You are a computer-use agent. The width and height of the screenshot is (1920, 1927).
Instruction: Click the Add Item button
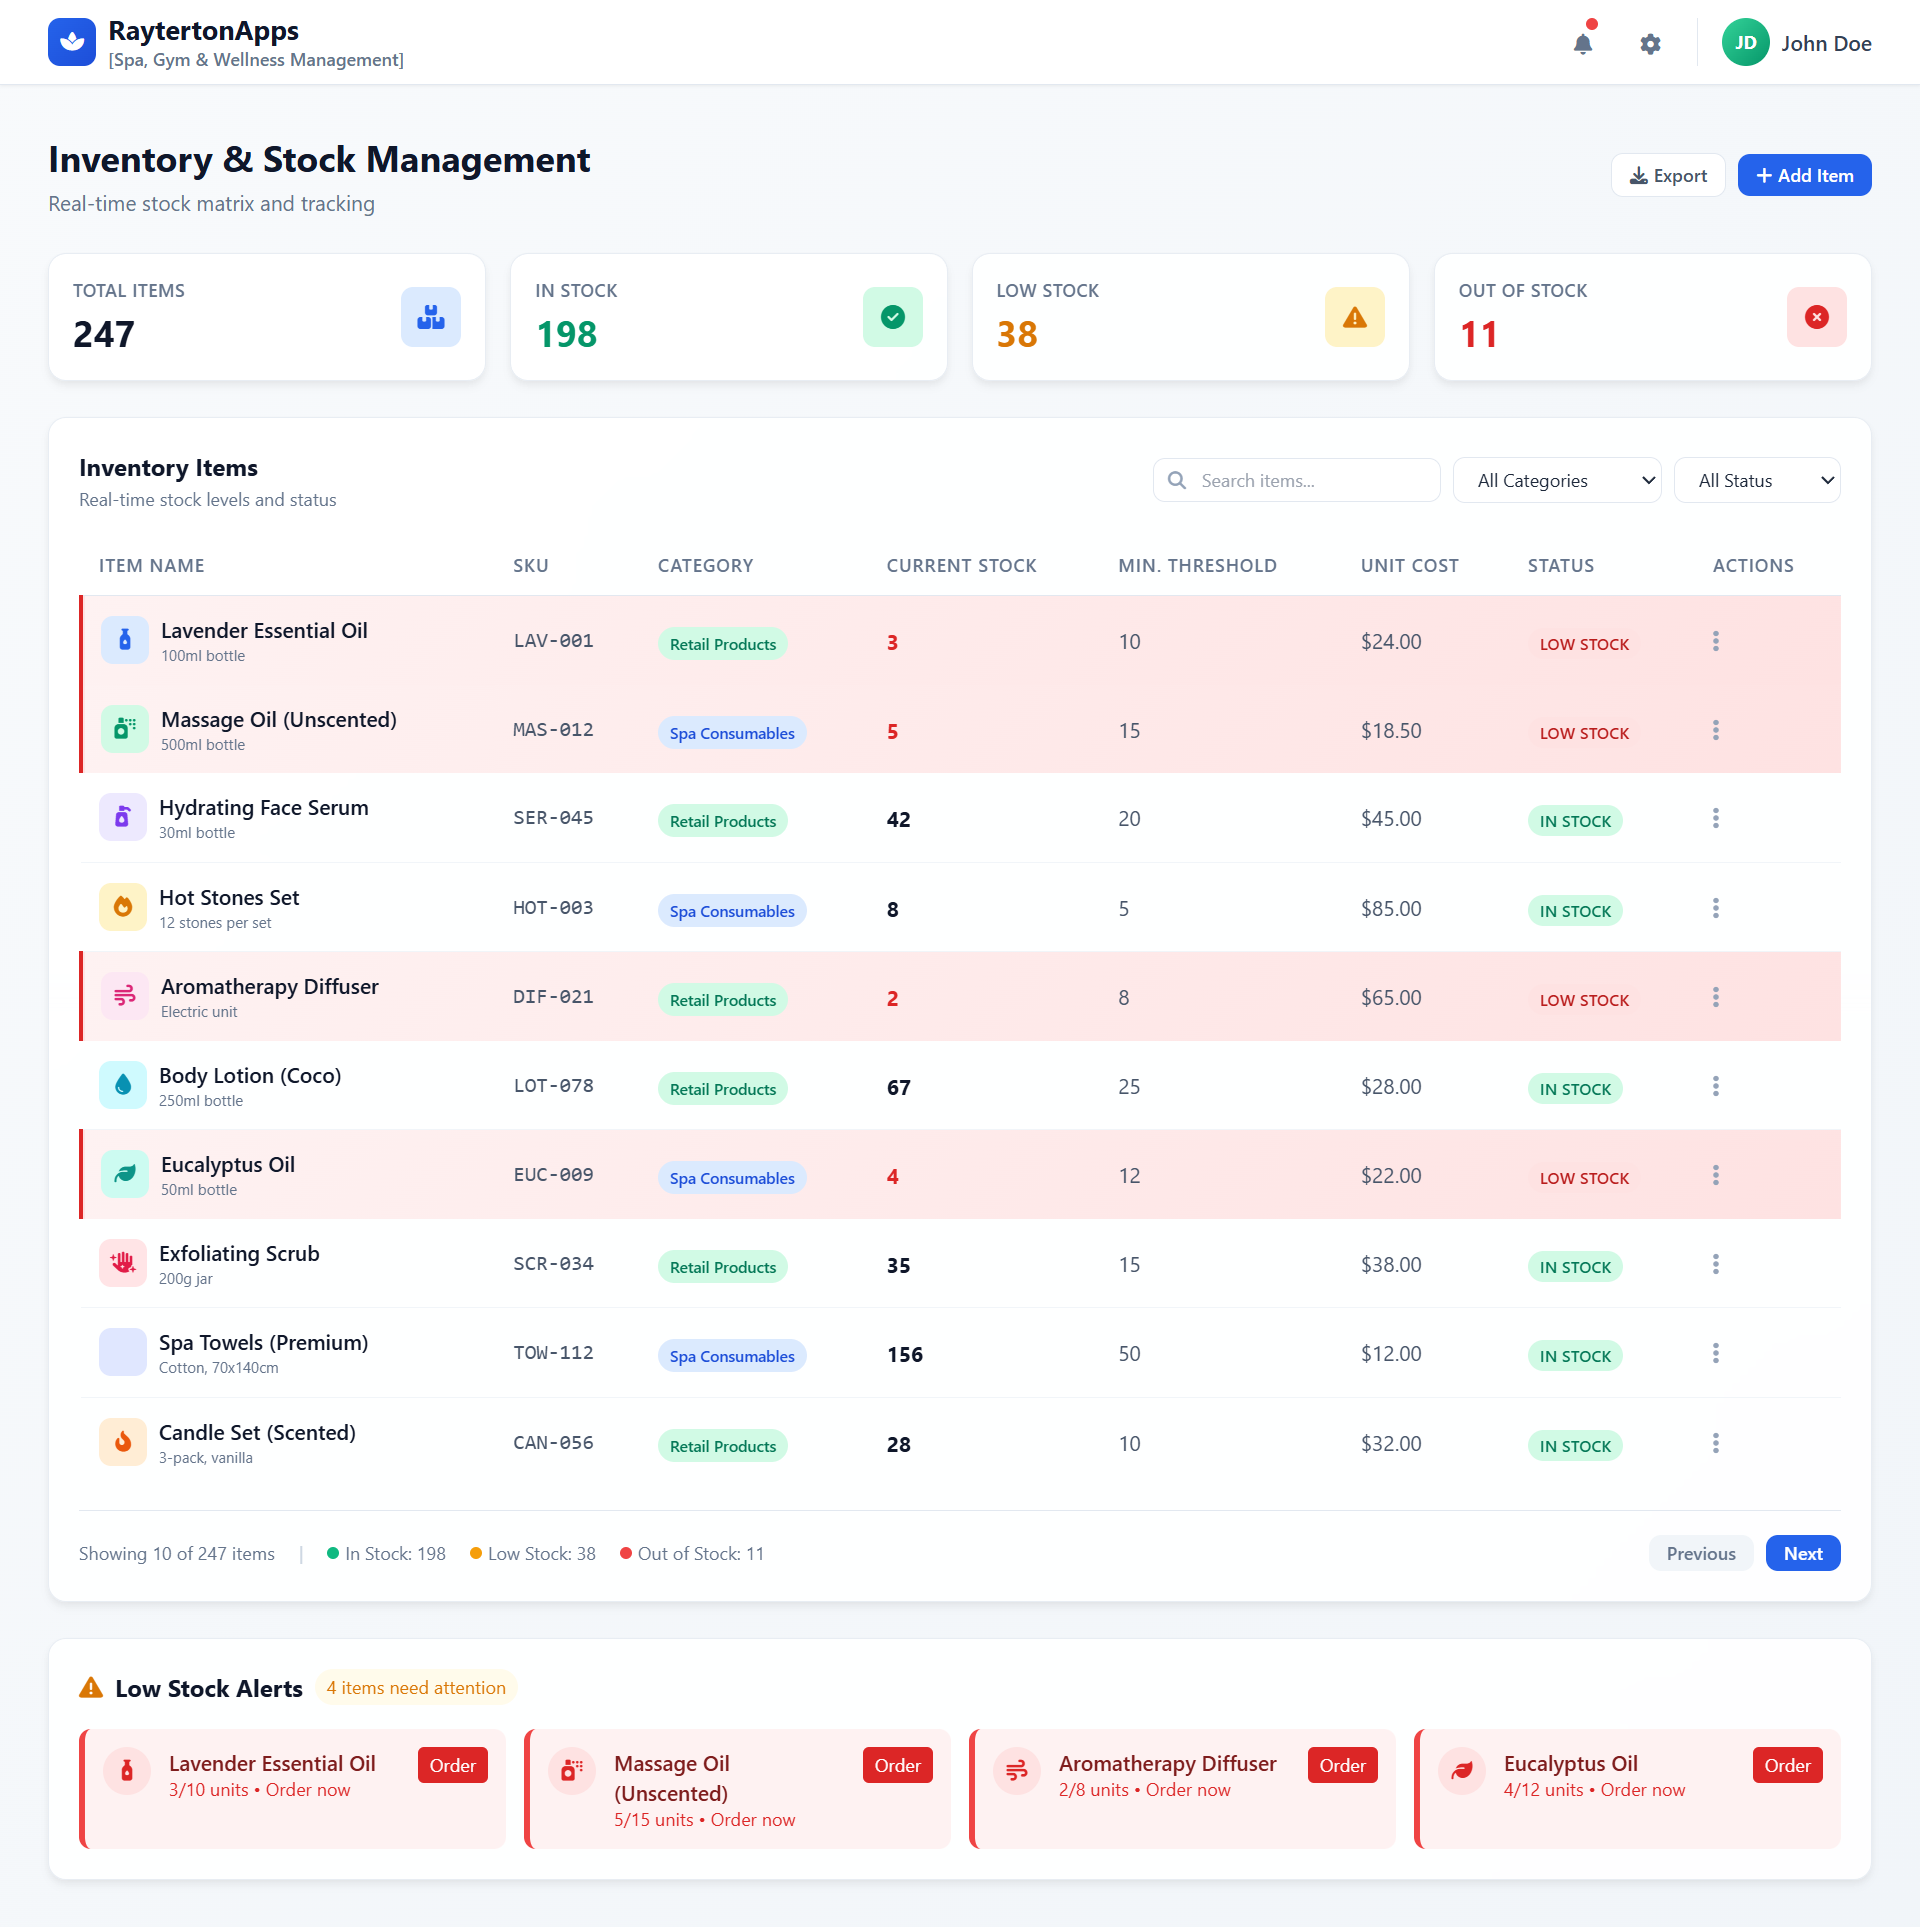1803,175
